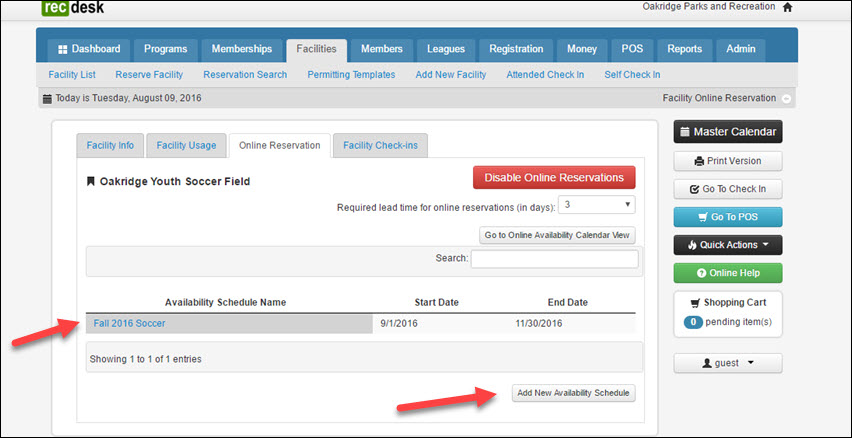This screenshot has width=852, height=438.
Task: Click the Oakridge Parks and Recreation text
Action: point(709,7)
